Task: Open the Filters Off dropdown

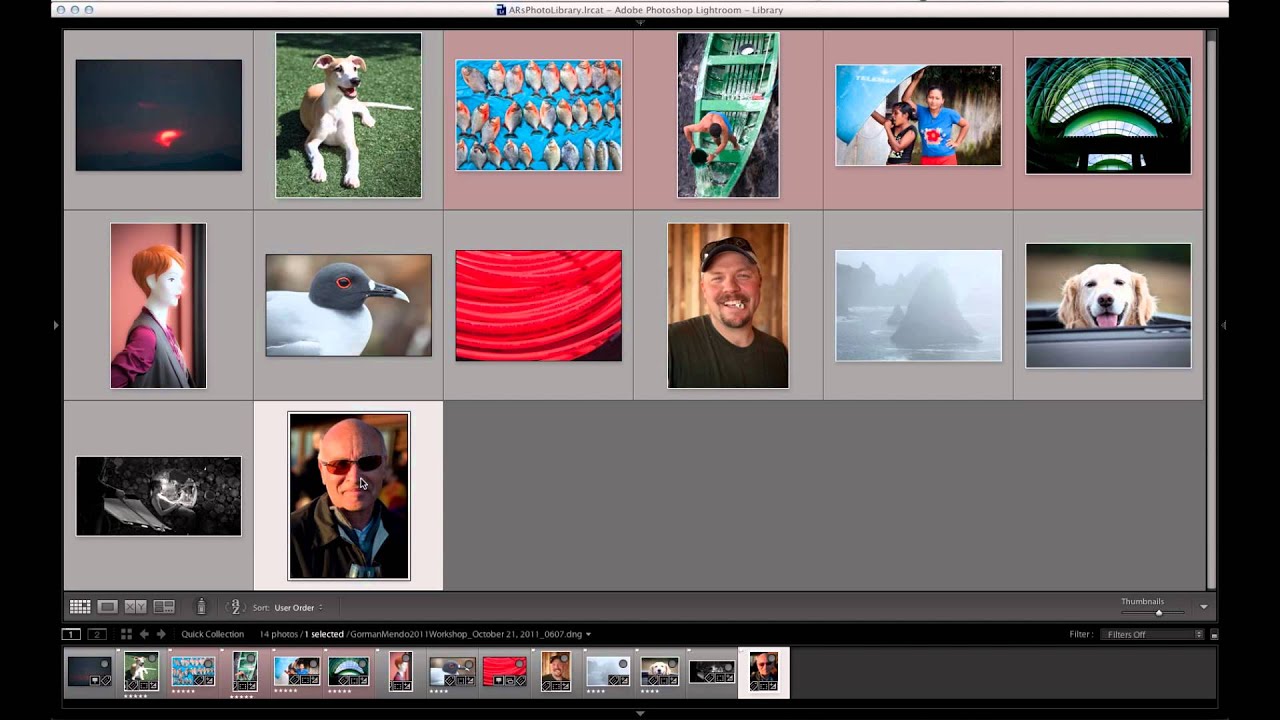Action: click(1152, 634)
